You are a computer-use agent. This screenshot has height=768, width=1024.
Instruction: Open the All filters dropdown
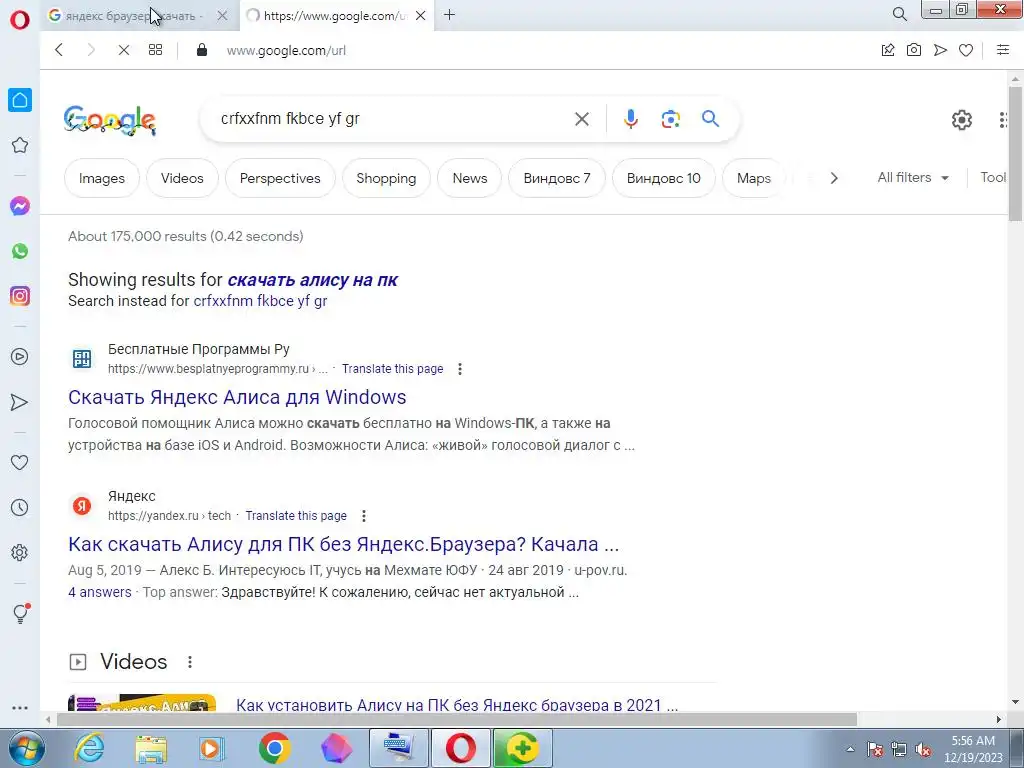(x=913, y=178)
